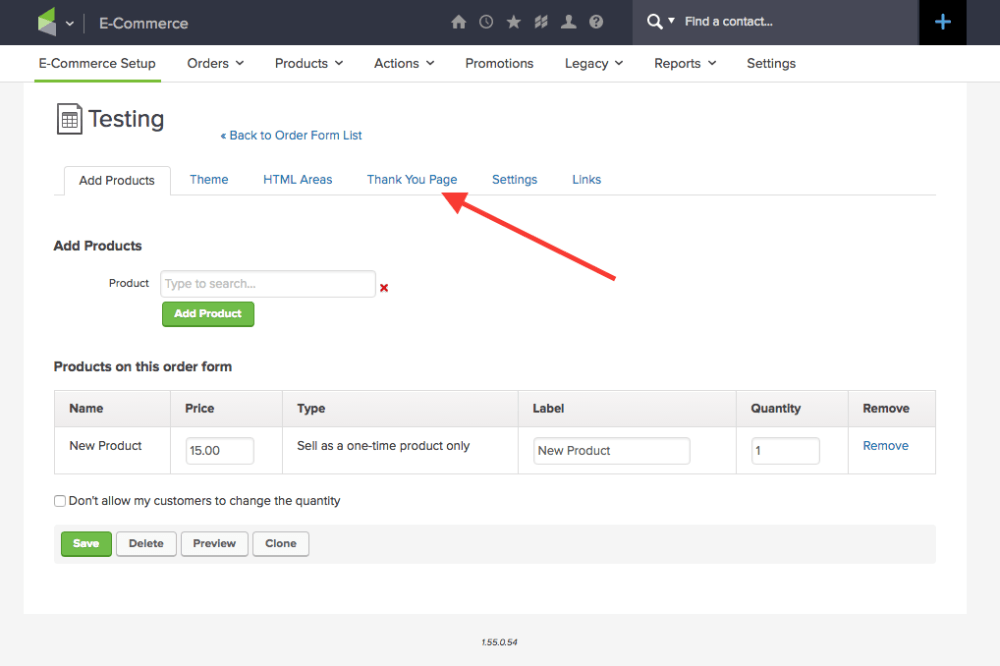This screenshot has width=1000, height=666.
Task: Toggle Don't allow customers to change quantity
Action: 60,501
